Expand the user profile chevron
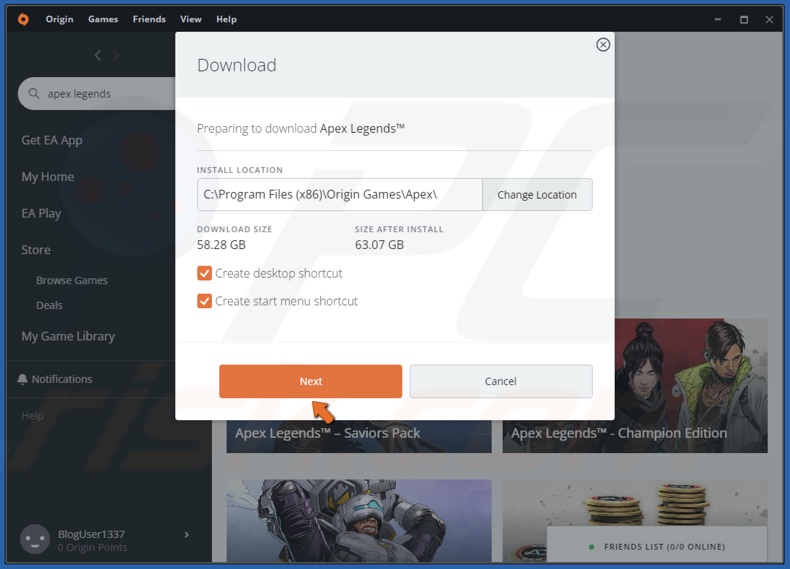This screenshot has height=569, width=790. point(187,535)
